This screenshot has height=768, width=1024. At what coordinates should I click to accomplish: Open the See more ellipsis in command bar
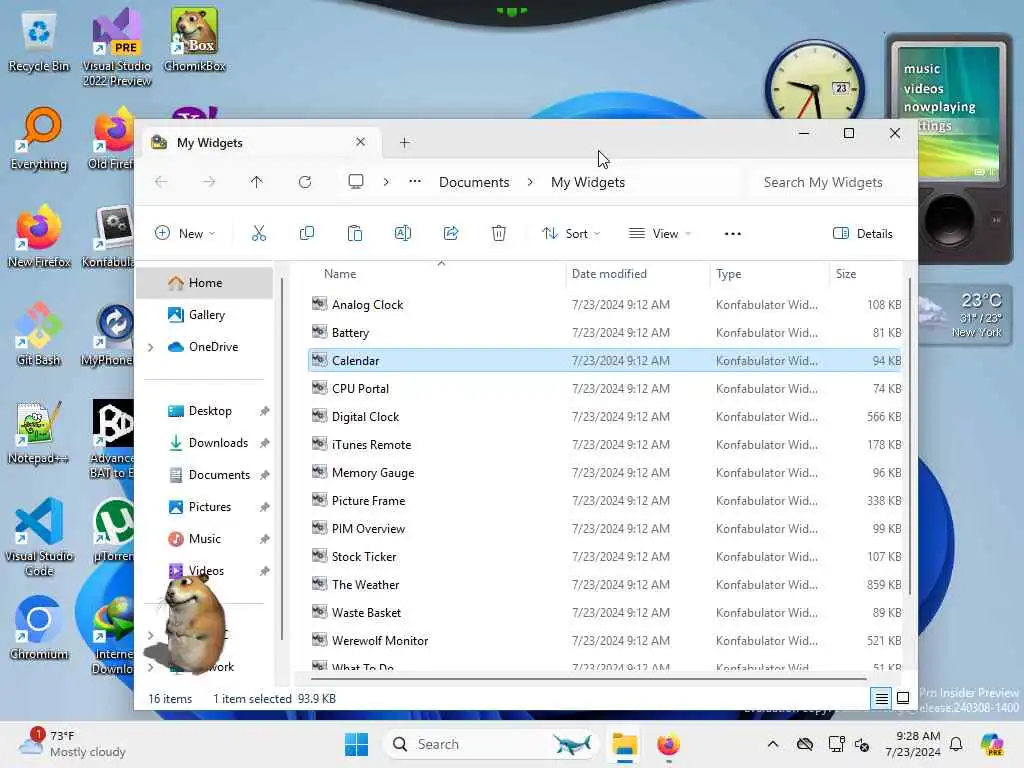click(x=733, y=234)
